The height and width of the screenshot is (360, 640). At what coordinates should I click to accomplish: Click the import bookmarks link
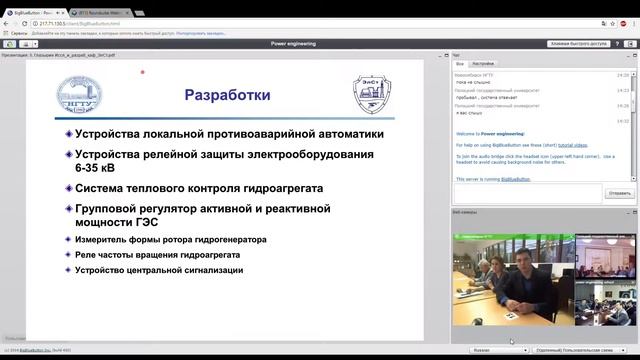[200, 33]
